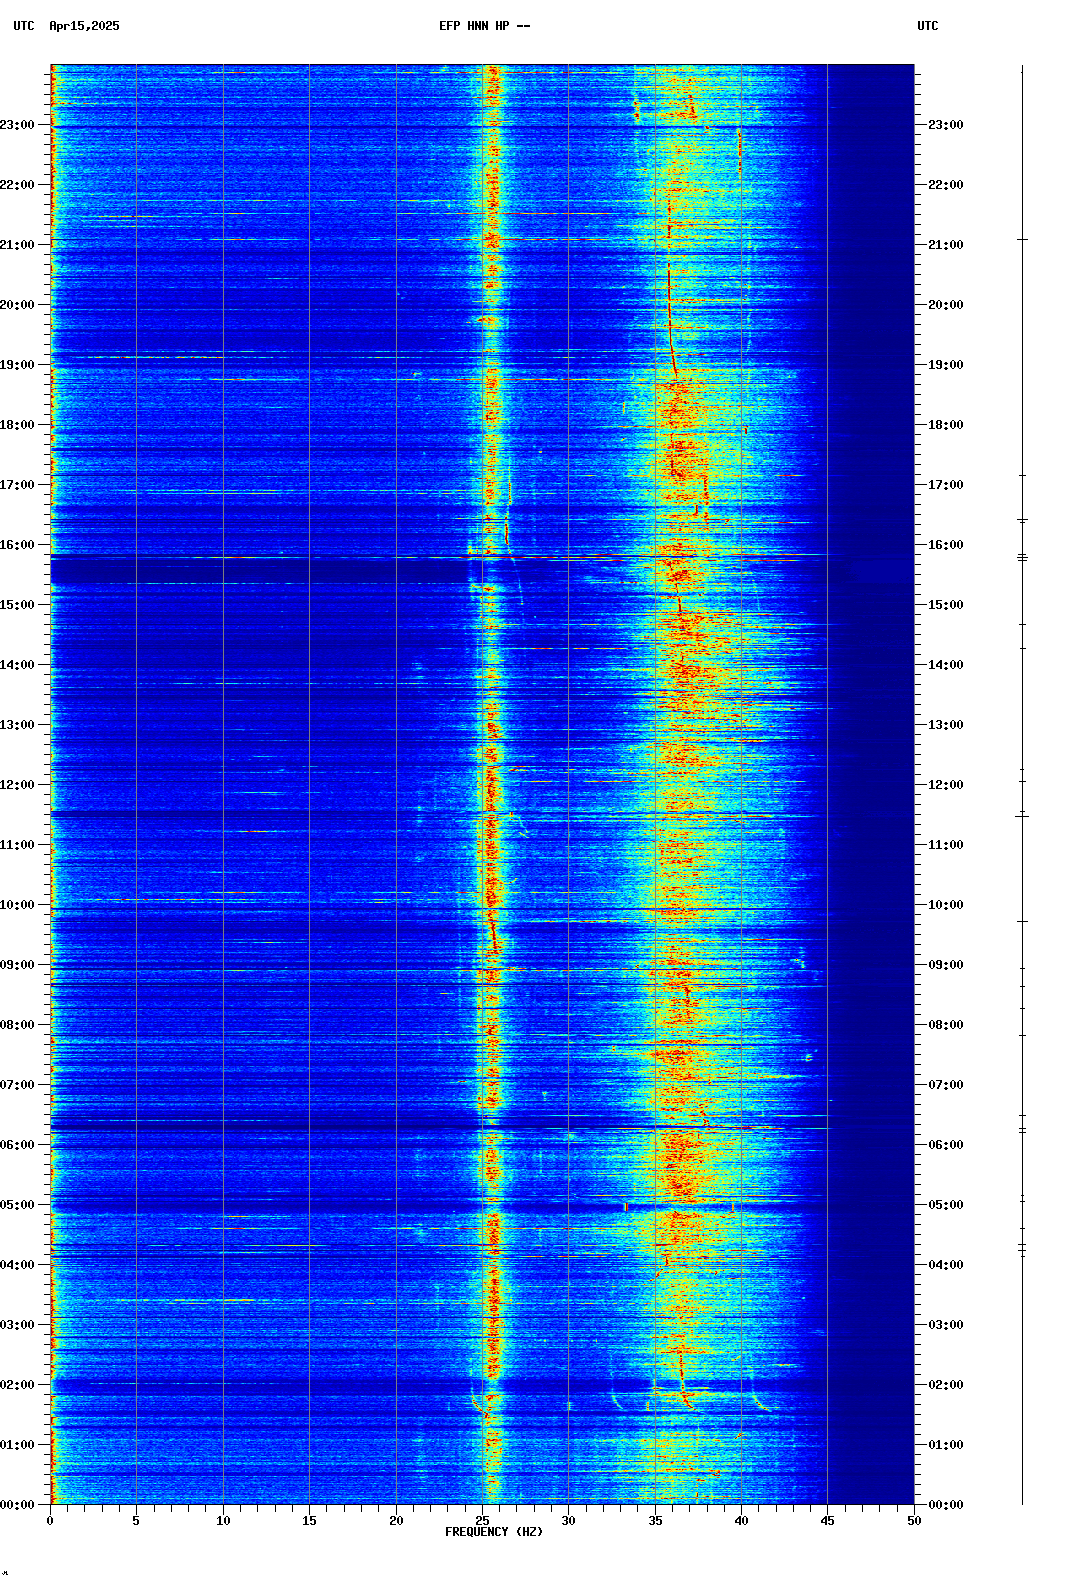
Task: Select the 20:00 label on right time axis
Action: click(945, 305)
